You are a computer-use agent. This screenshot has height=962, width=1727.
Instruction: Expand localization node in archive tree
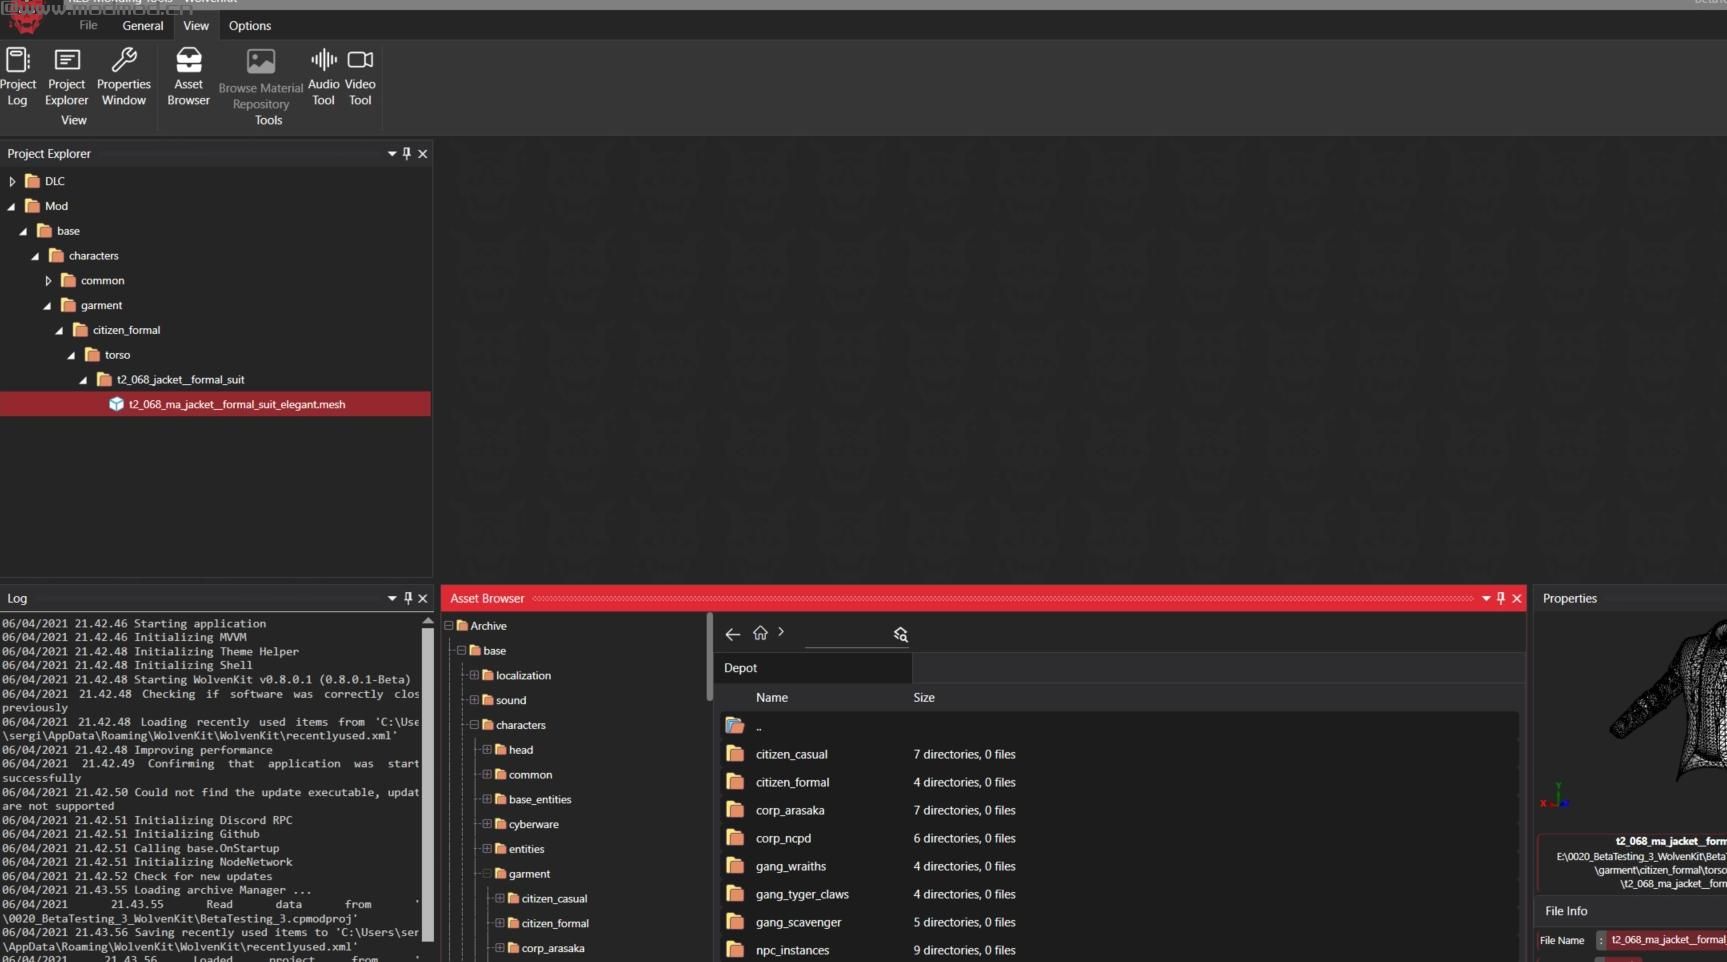pyautogui.click(x=474, y=675)
